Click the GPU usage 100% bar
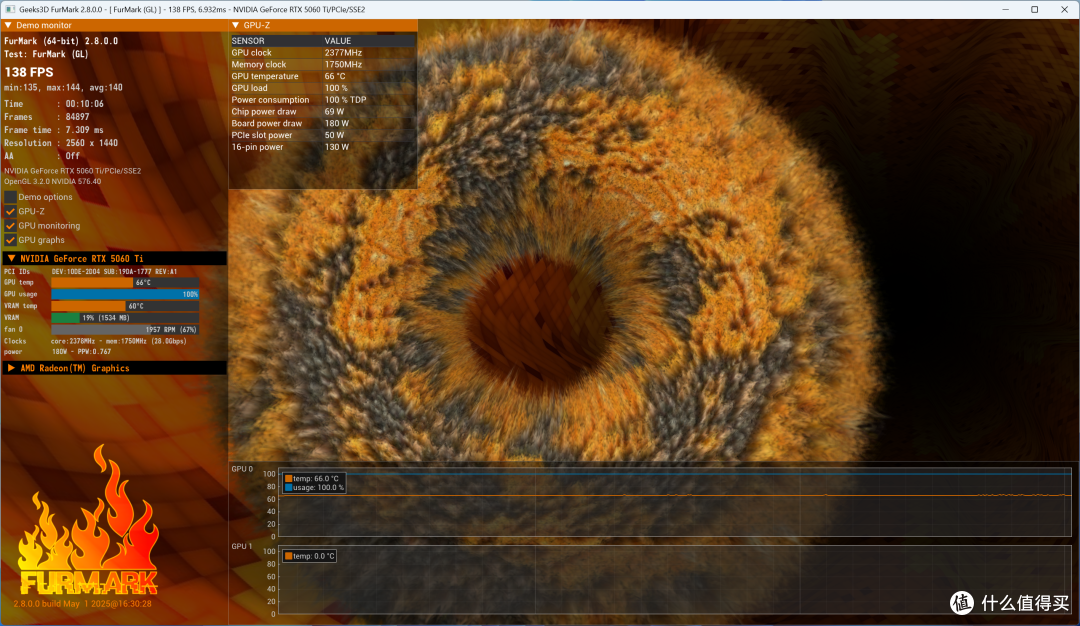Image resolution: width=1080 pixels, height=626 pixels. tap(125, 294)
